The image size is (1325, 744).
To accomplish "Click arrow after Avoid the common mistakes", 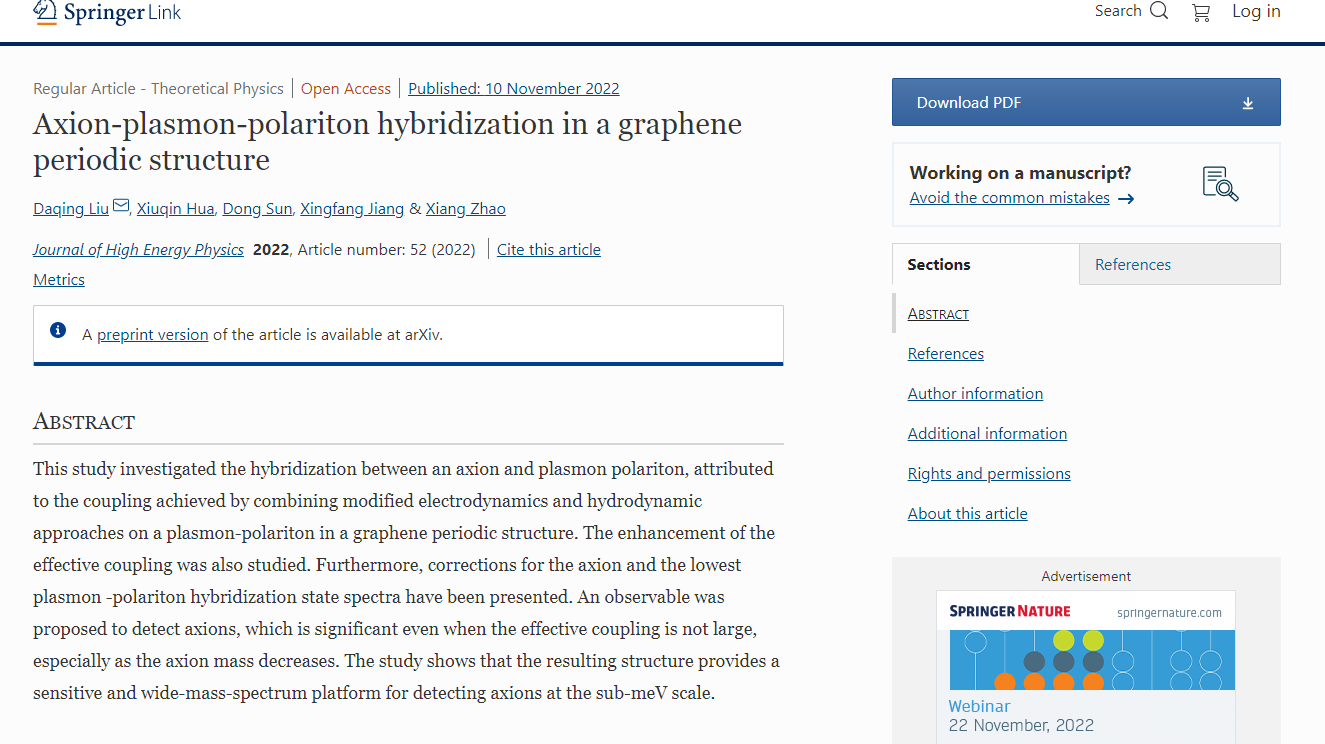I will pyautogui.click(x=1126, y=199).
